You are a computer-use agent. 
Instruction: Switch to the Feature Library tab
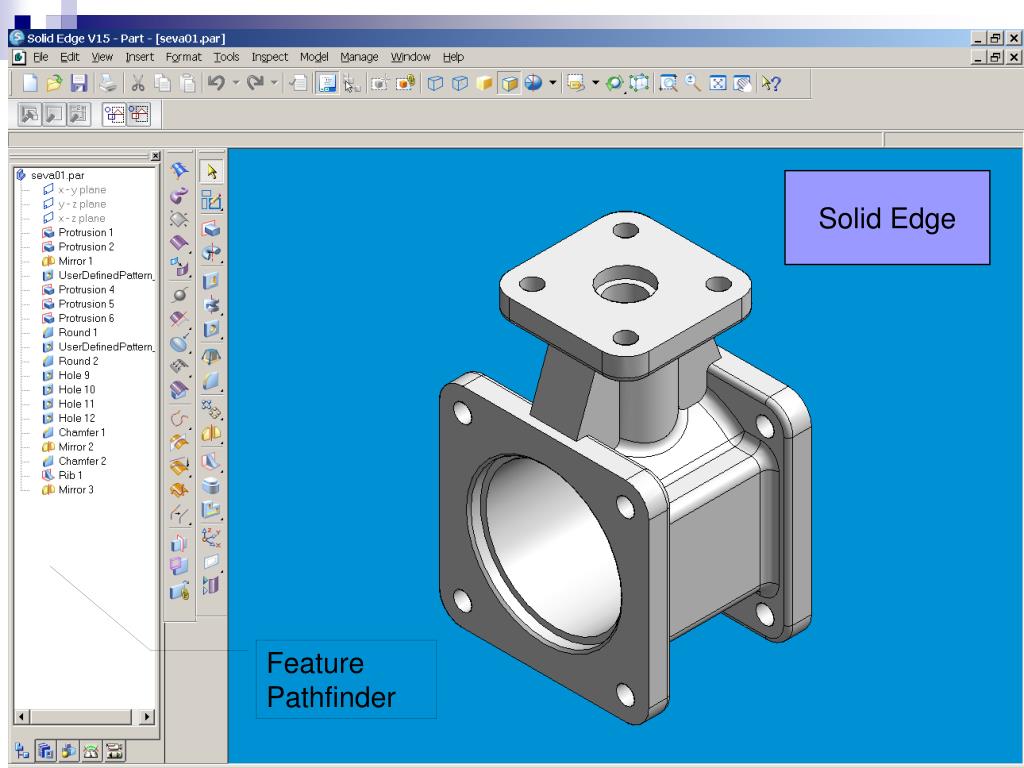(45, 751)
